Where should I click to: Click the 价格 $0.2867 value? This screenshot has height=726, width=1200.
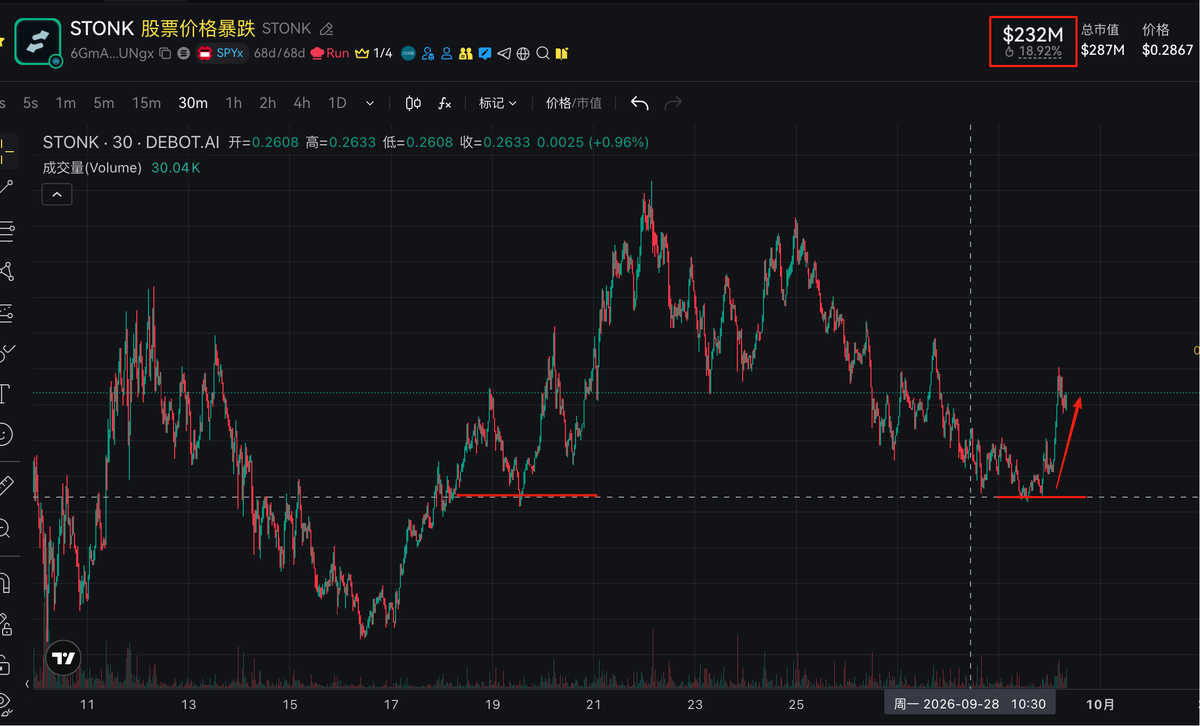(x=1168, y=49)
